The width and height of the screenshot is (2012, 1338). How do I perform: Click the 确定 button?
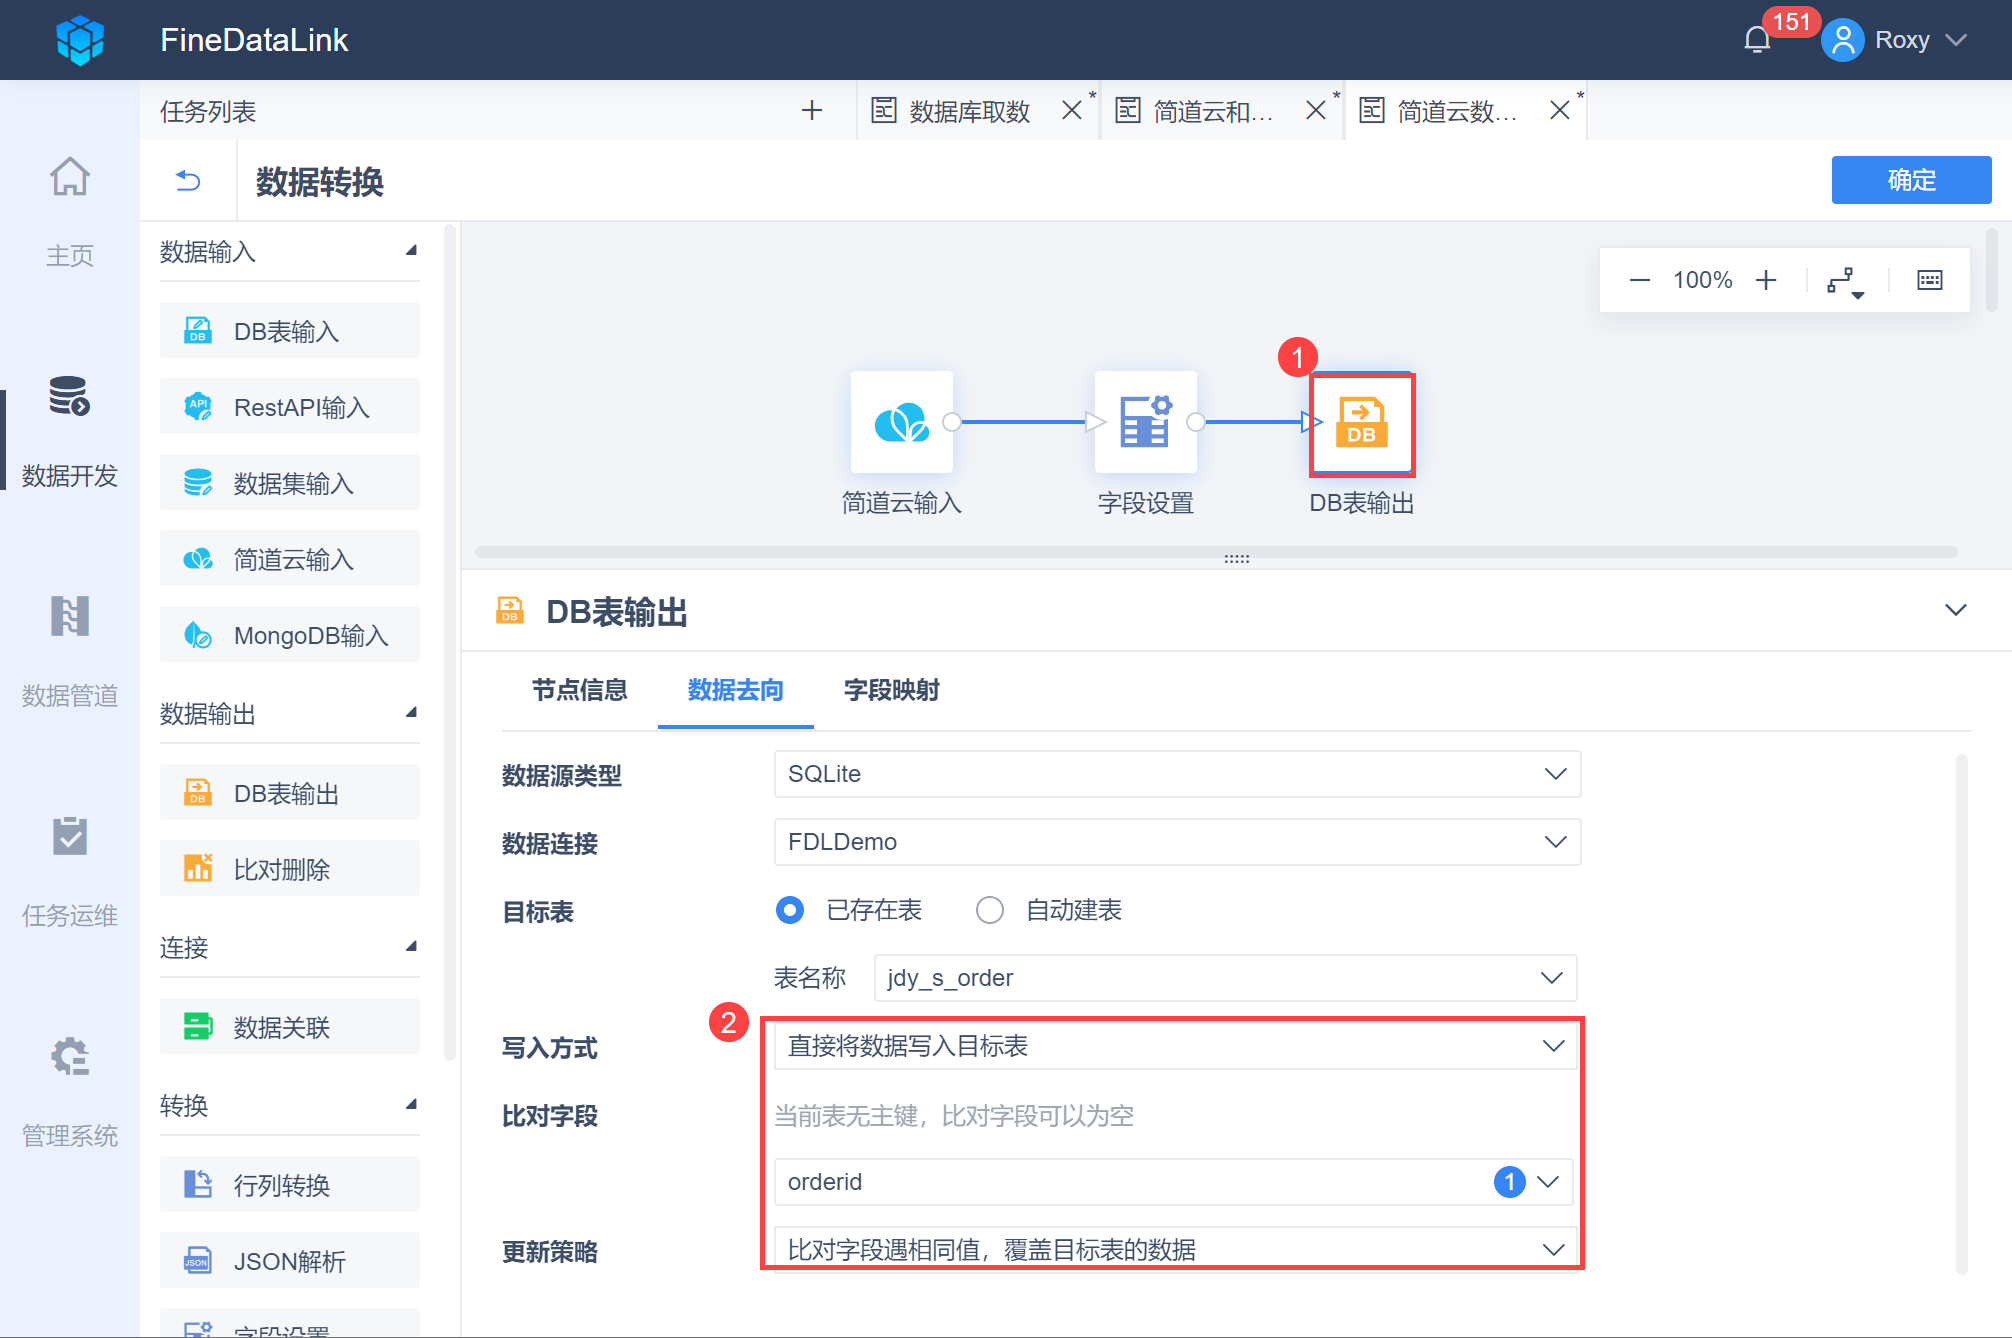click(1910, 180)
